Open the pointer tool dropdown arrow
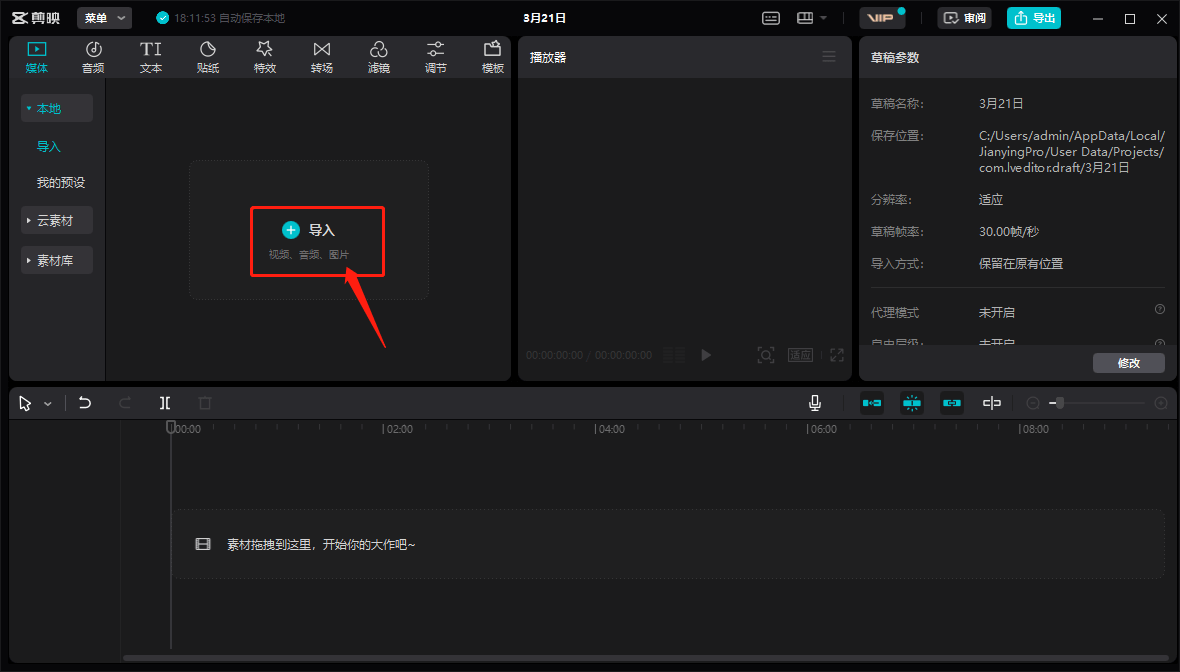 point(47,404)
